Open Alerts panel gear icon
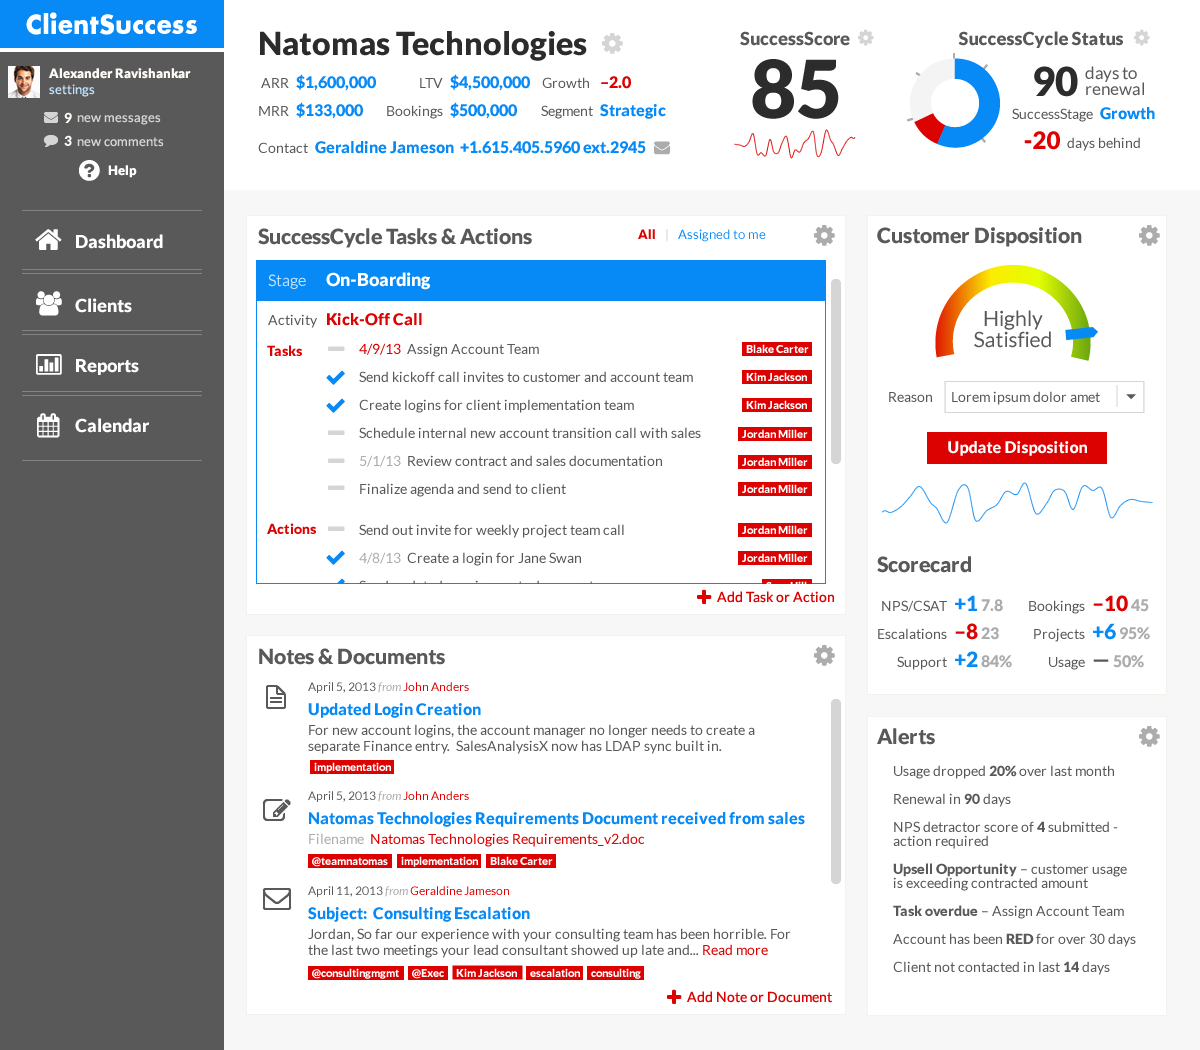 (1149, 736)
